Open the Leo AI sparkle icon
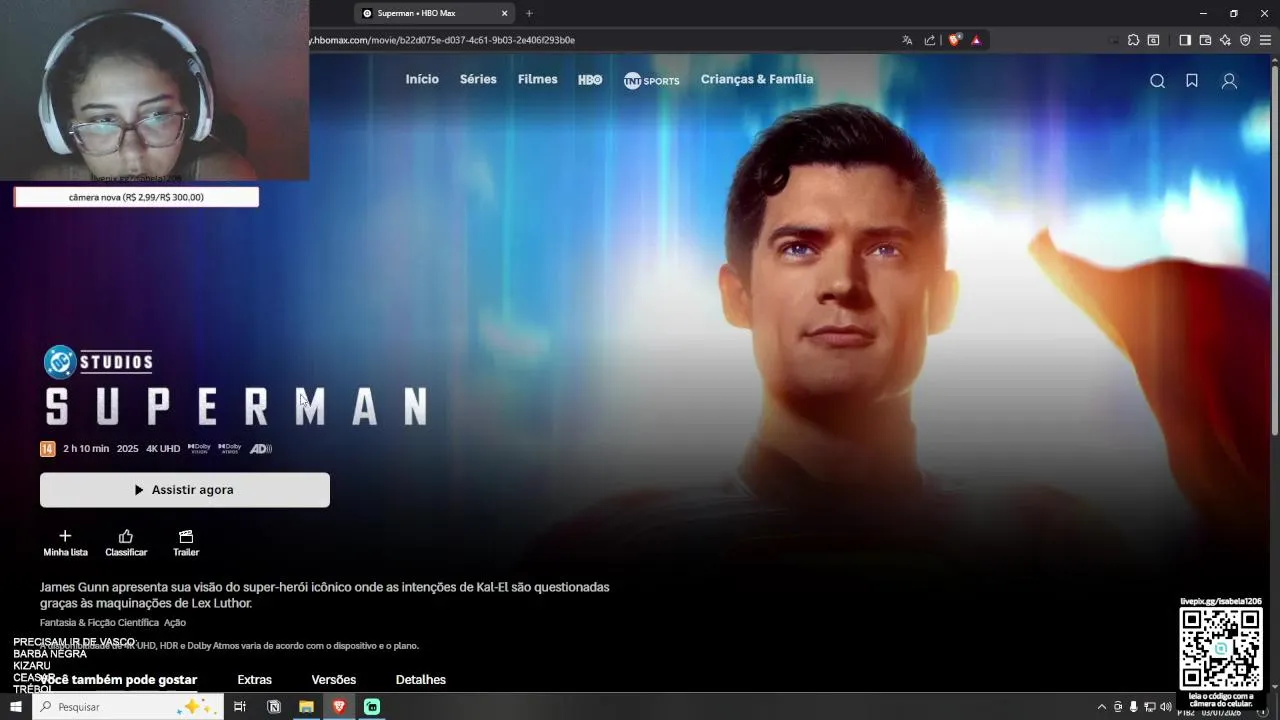 point(1225,40)
